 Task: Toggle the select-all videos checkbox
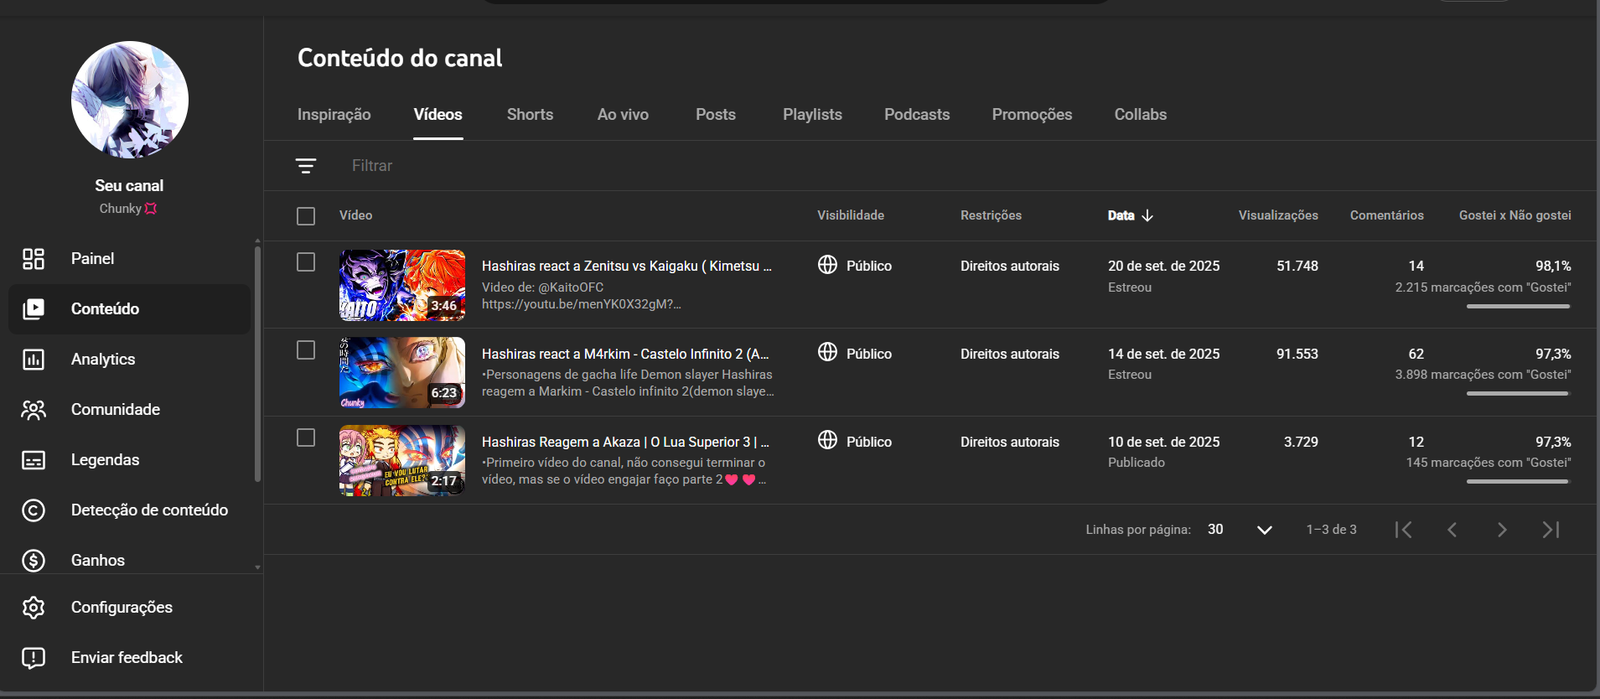pos(306,216)
